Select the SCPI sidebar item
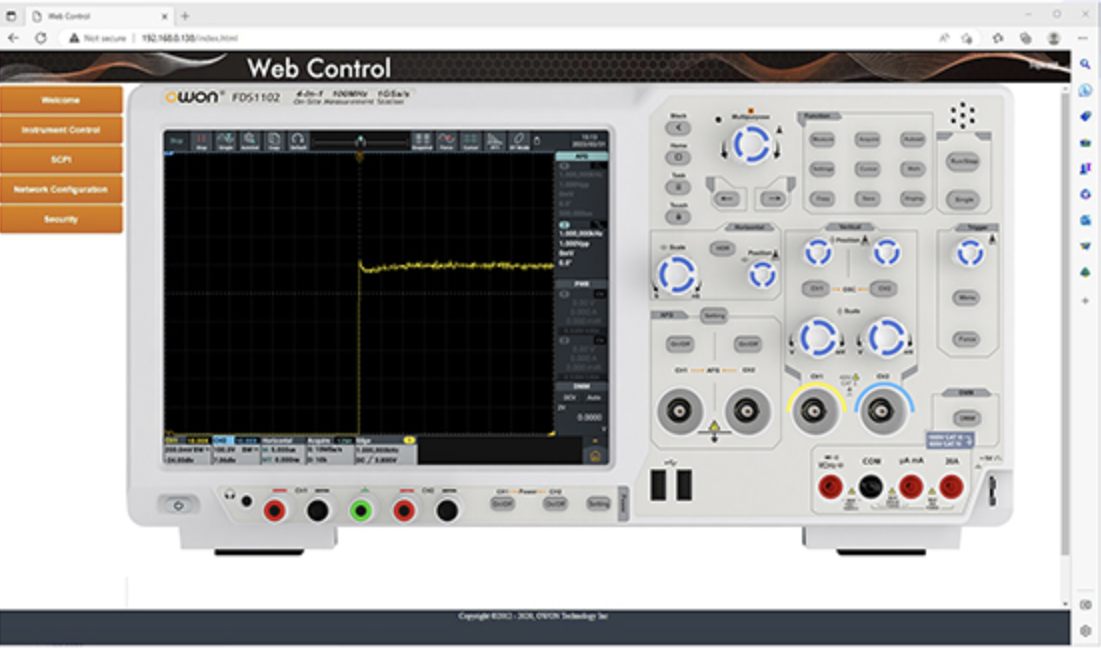1101x649 pixels. (x=61, y=160)
